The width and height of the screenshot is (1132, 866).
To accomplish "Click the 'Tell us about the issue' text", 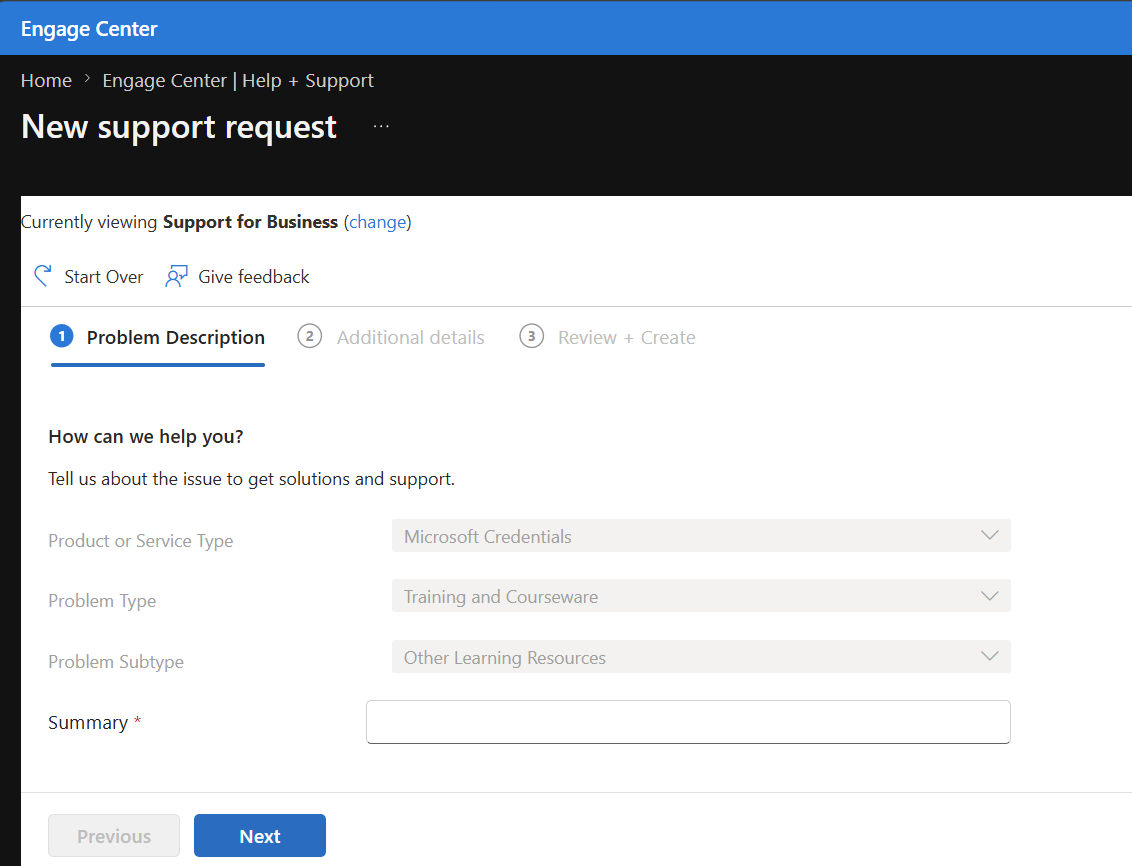I will pyautogui.click(x=251, y=479).
